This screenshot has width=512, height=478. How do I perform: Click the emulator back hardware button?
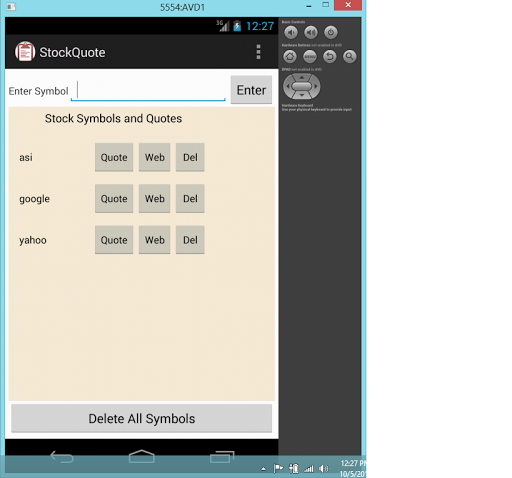pos(330,56)
